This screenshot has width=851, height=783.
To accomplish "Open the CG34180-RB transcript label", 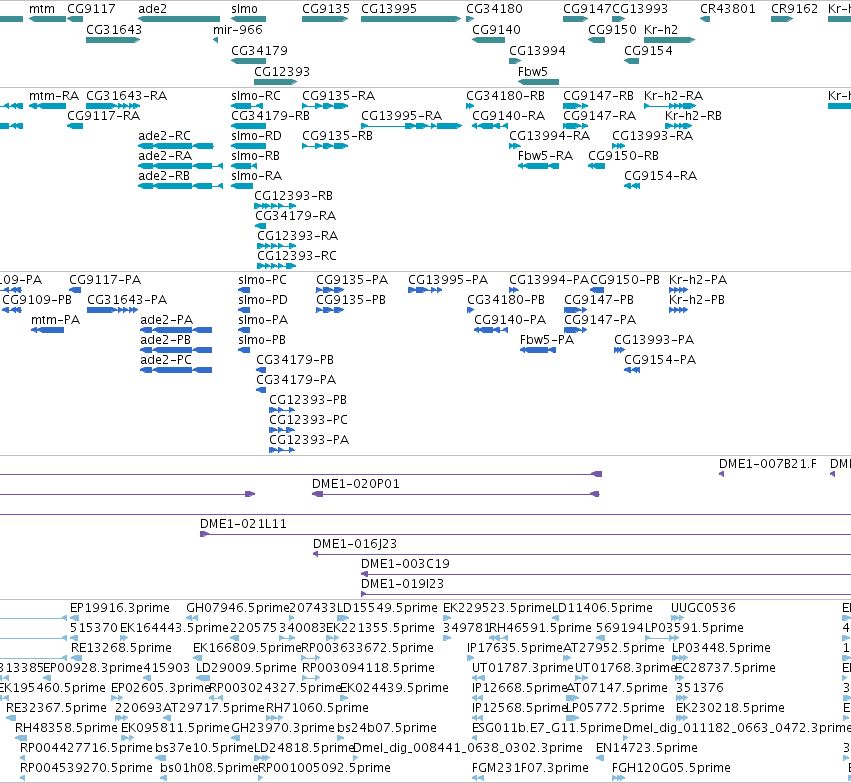I will click(x=505, y=96).
